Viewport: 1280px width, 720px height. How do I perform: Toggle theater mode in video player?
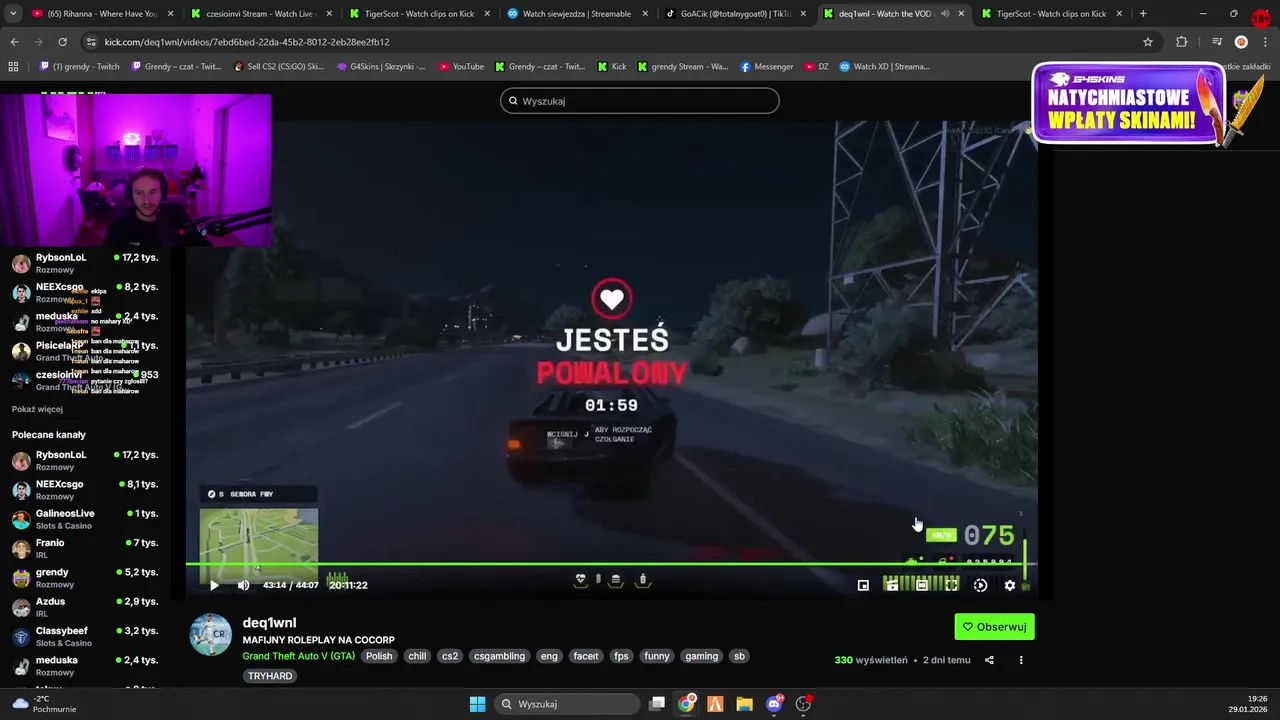(921, 585)
